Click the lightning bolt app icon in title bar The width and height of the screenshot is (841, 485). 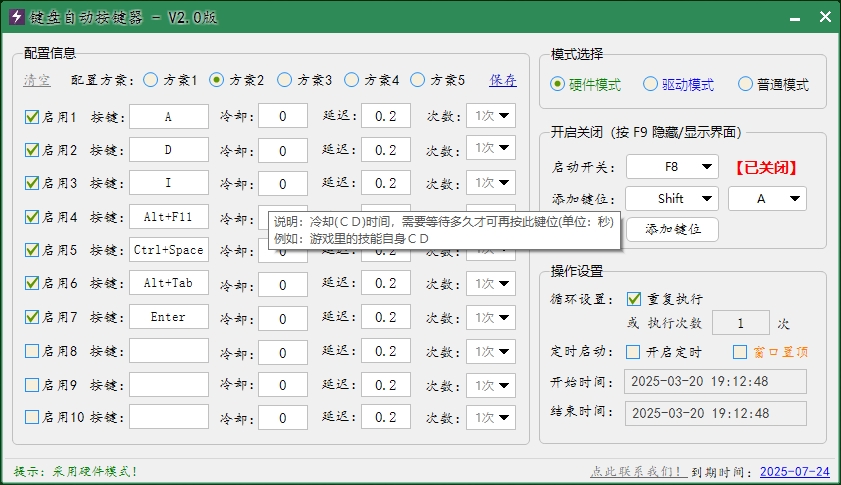[16, 17]
